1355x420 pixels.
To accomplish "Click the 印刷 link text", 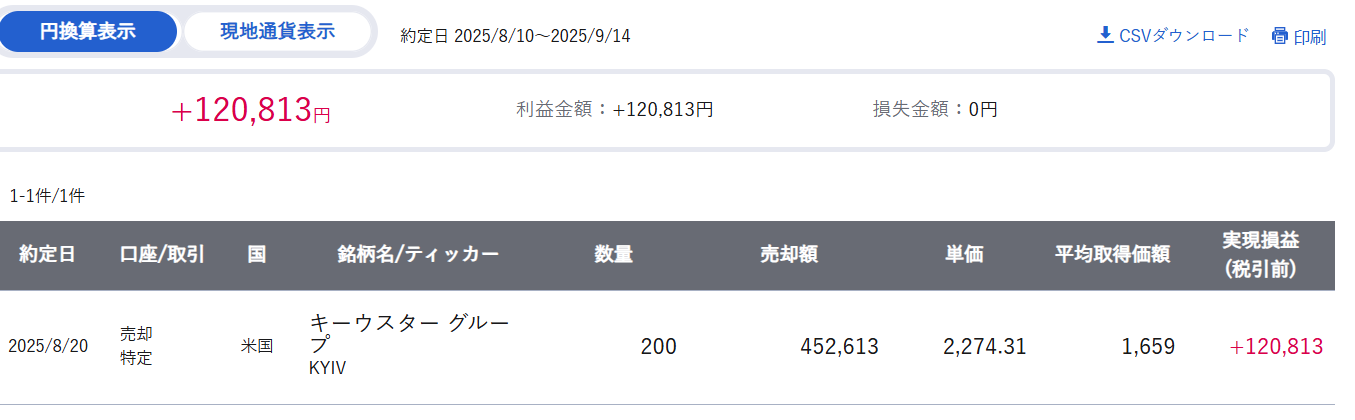I will (x=1309, y=37).
